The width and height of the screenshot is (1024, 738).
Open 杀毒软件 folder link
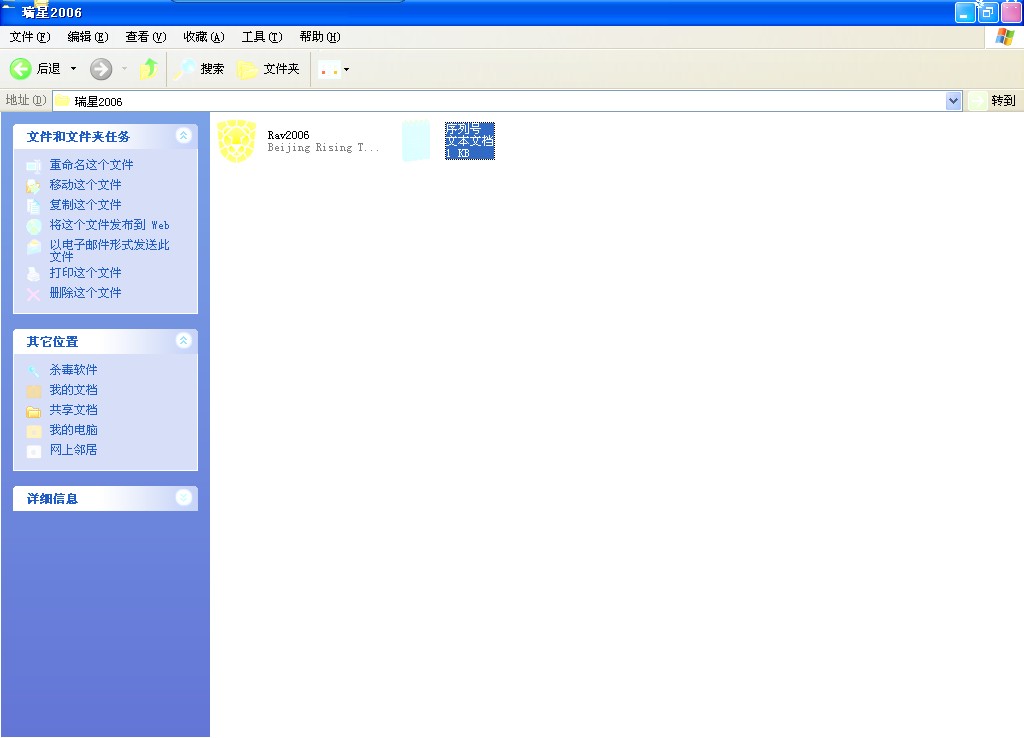point(73,370)
